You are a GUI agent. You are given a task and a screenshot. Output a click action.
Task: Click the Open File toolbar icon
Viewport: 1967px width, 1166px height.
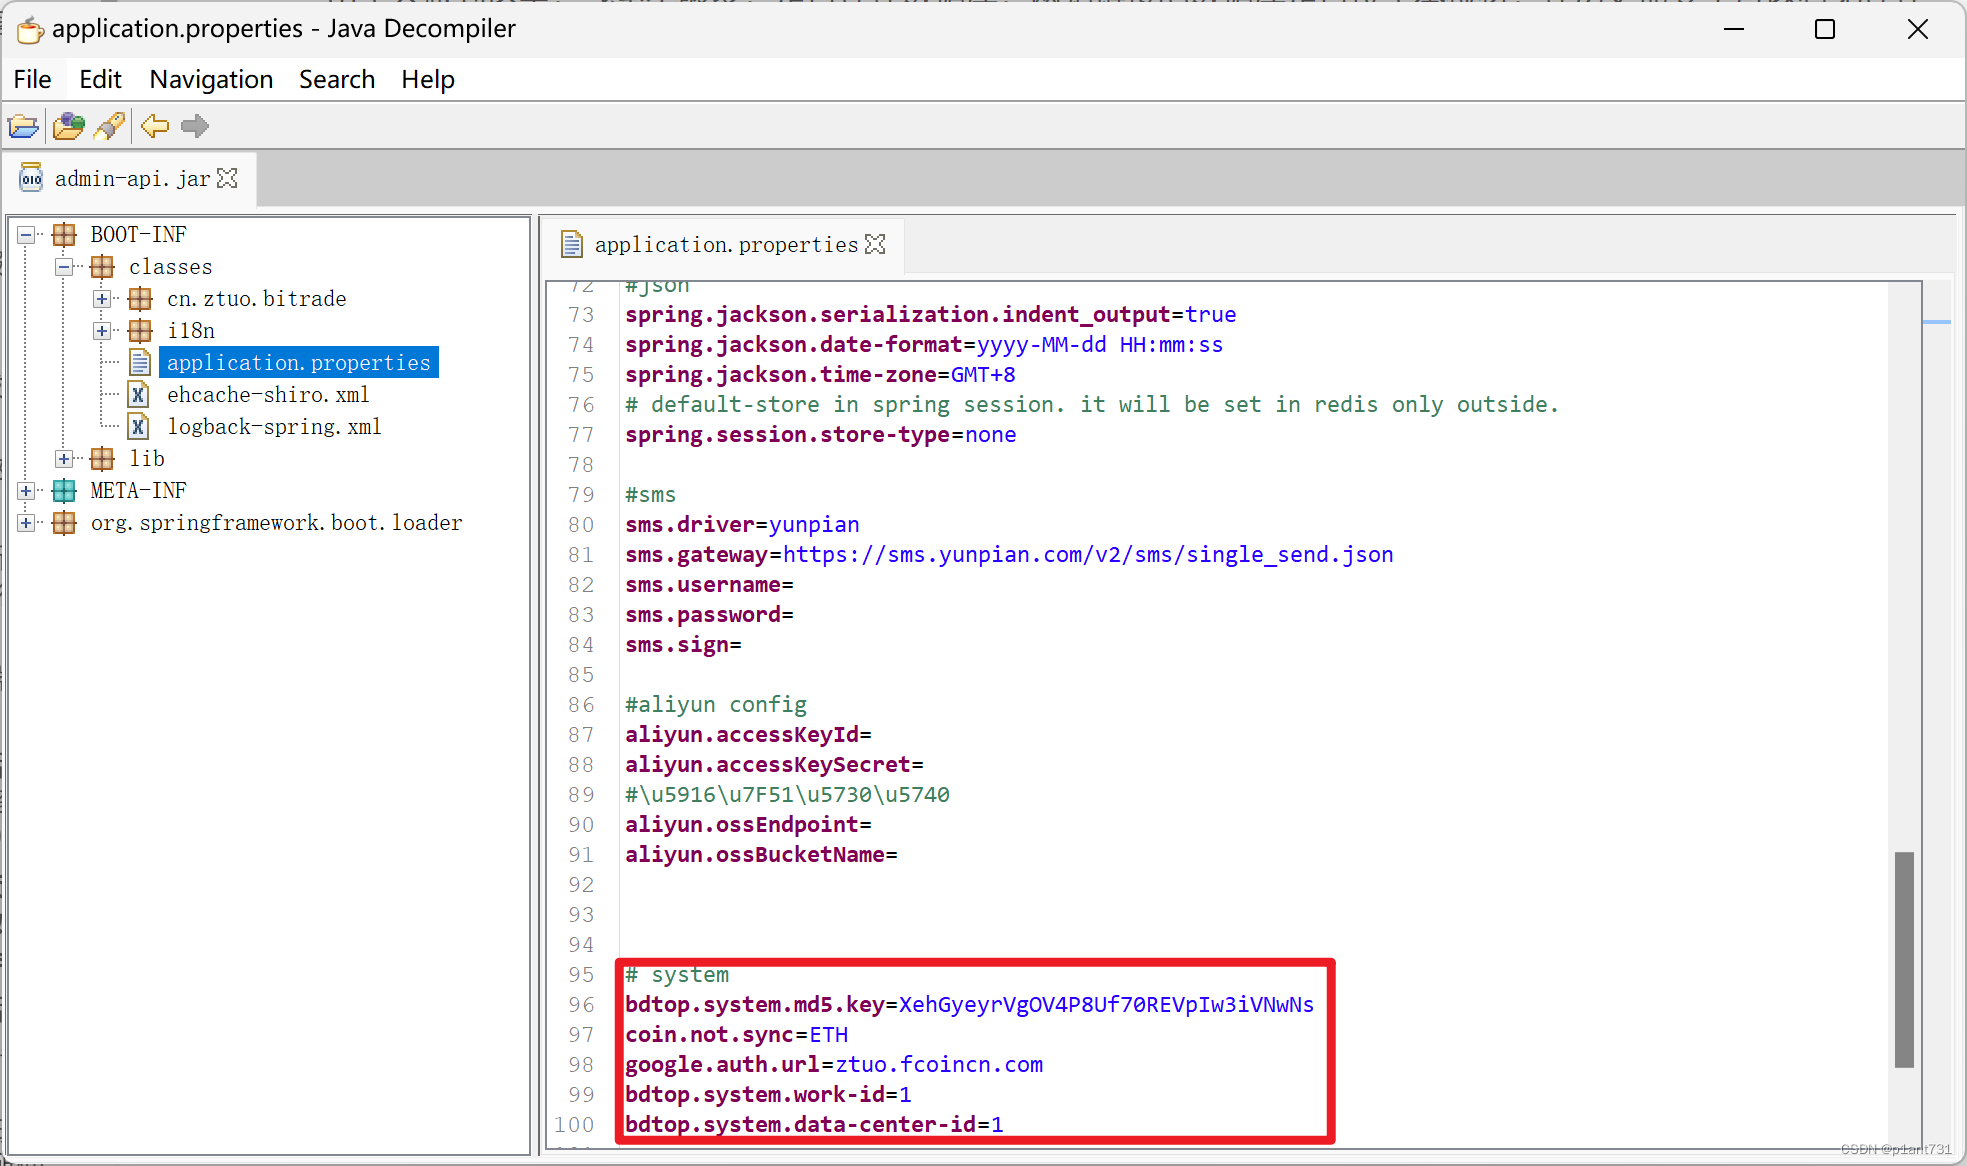click(x=23, y=126)
